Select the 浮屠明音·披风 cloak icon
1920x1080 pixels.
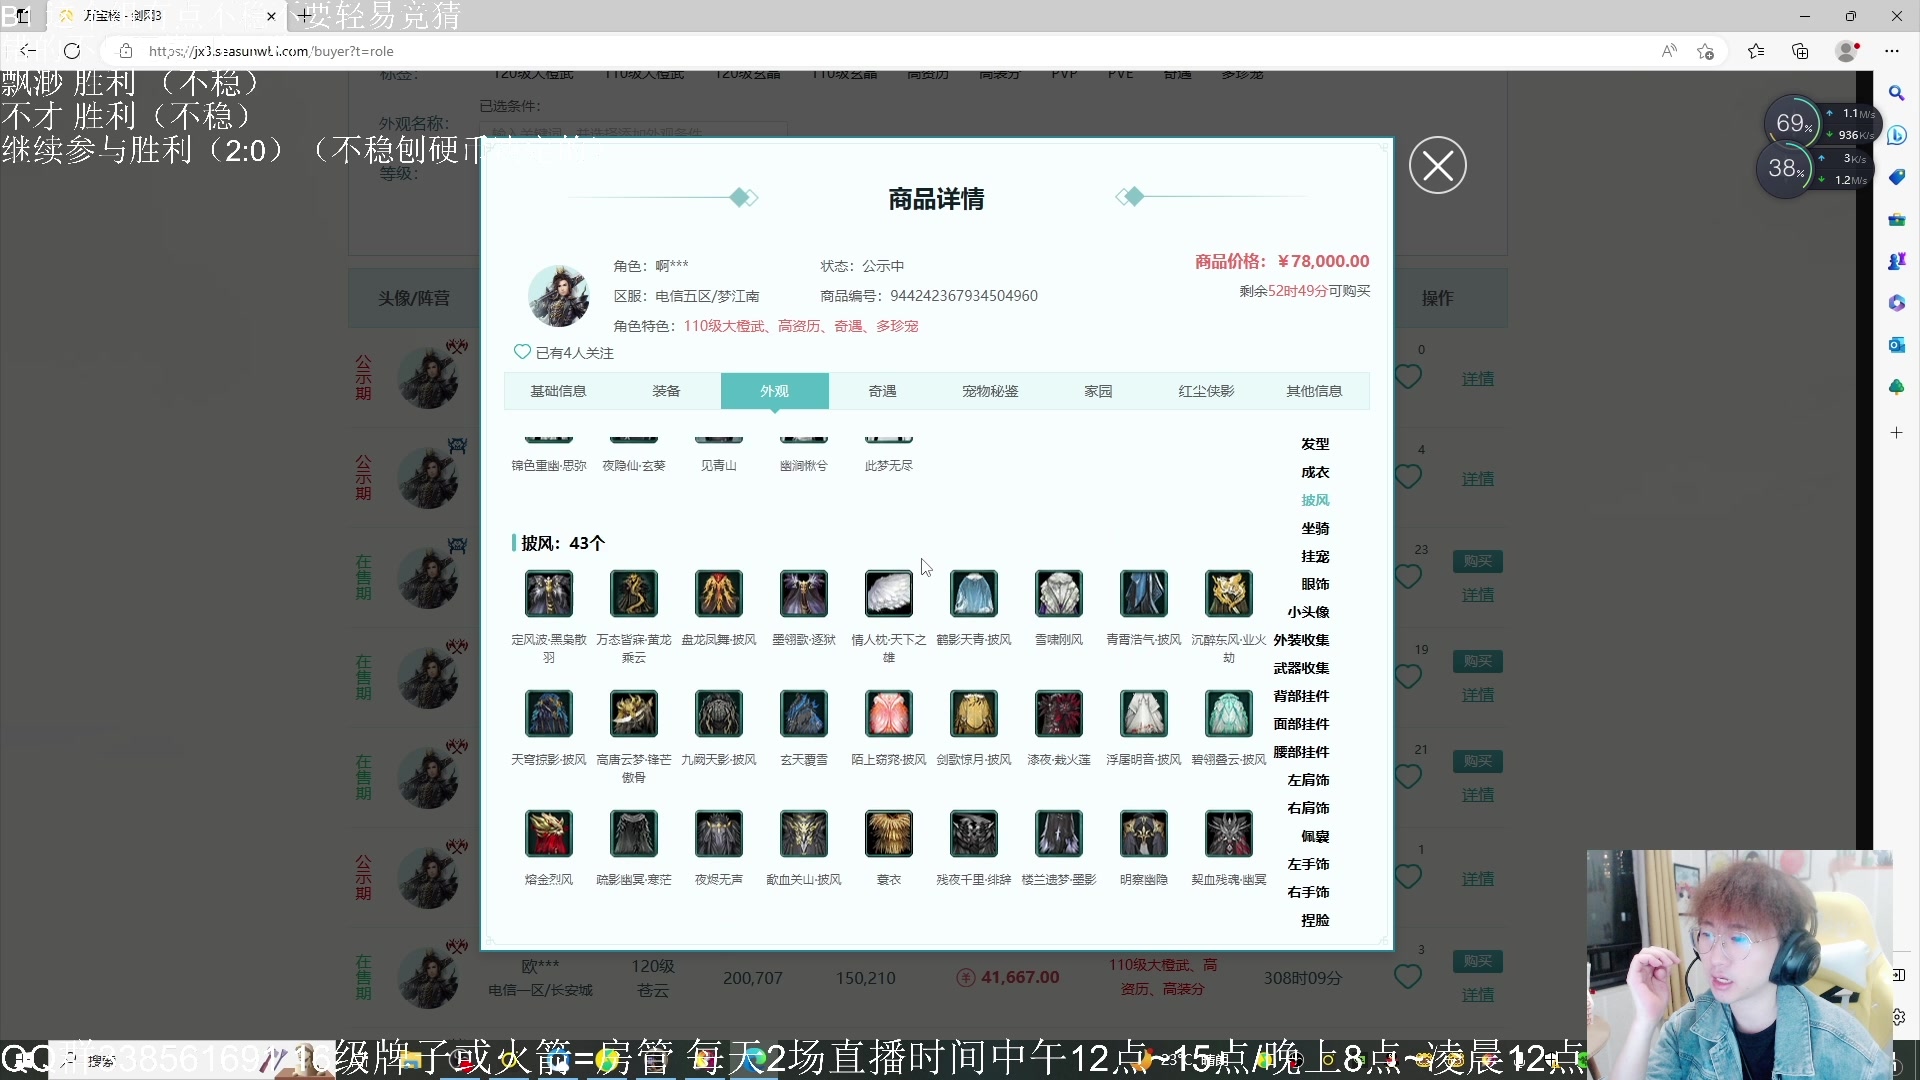point(1144,714)
